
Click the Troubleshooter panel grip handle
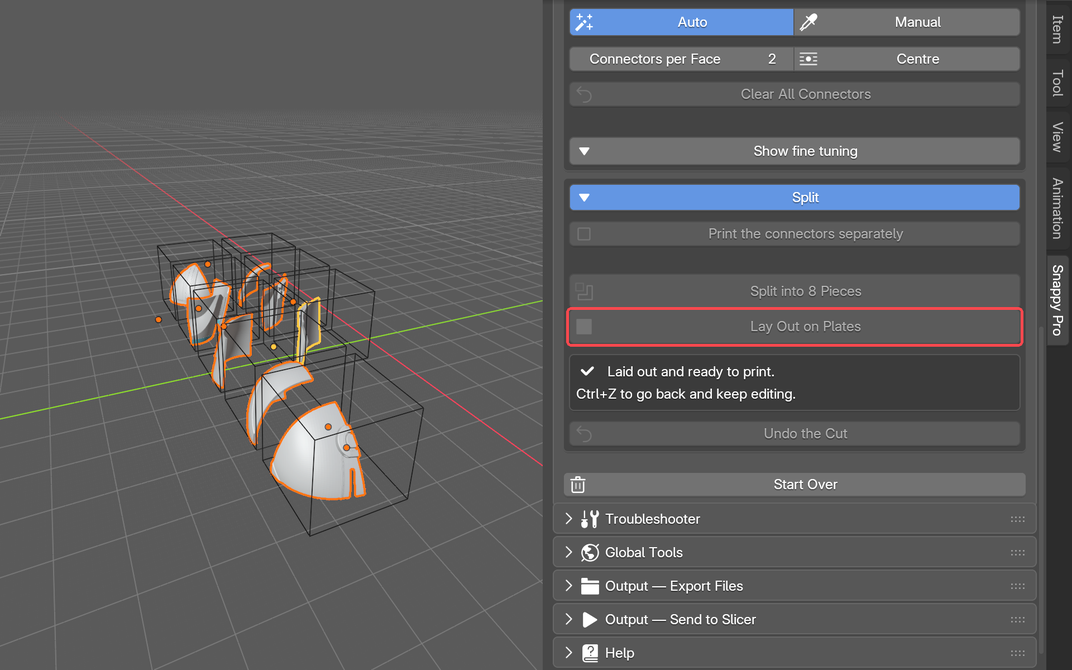(1017, 519)
